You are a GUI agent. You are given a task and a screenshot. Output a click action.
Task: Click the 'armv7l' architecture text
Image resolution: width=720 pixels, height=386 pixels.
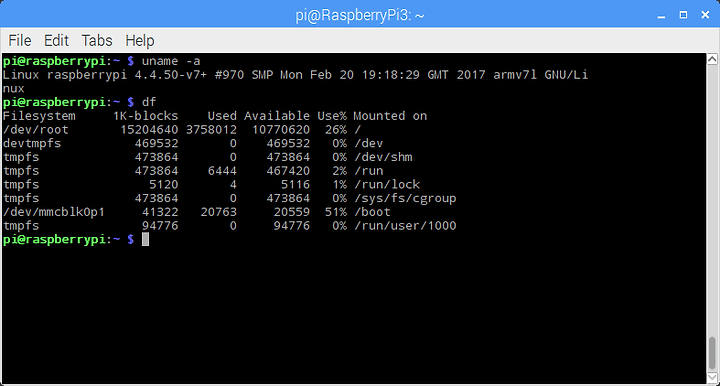point(515,75)
